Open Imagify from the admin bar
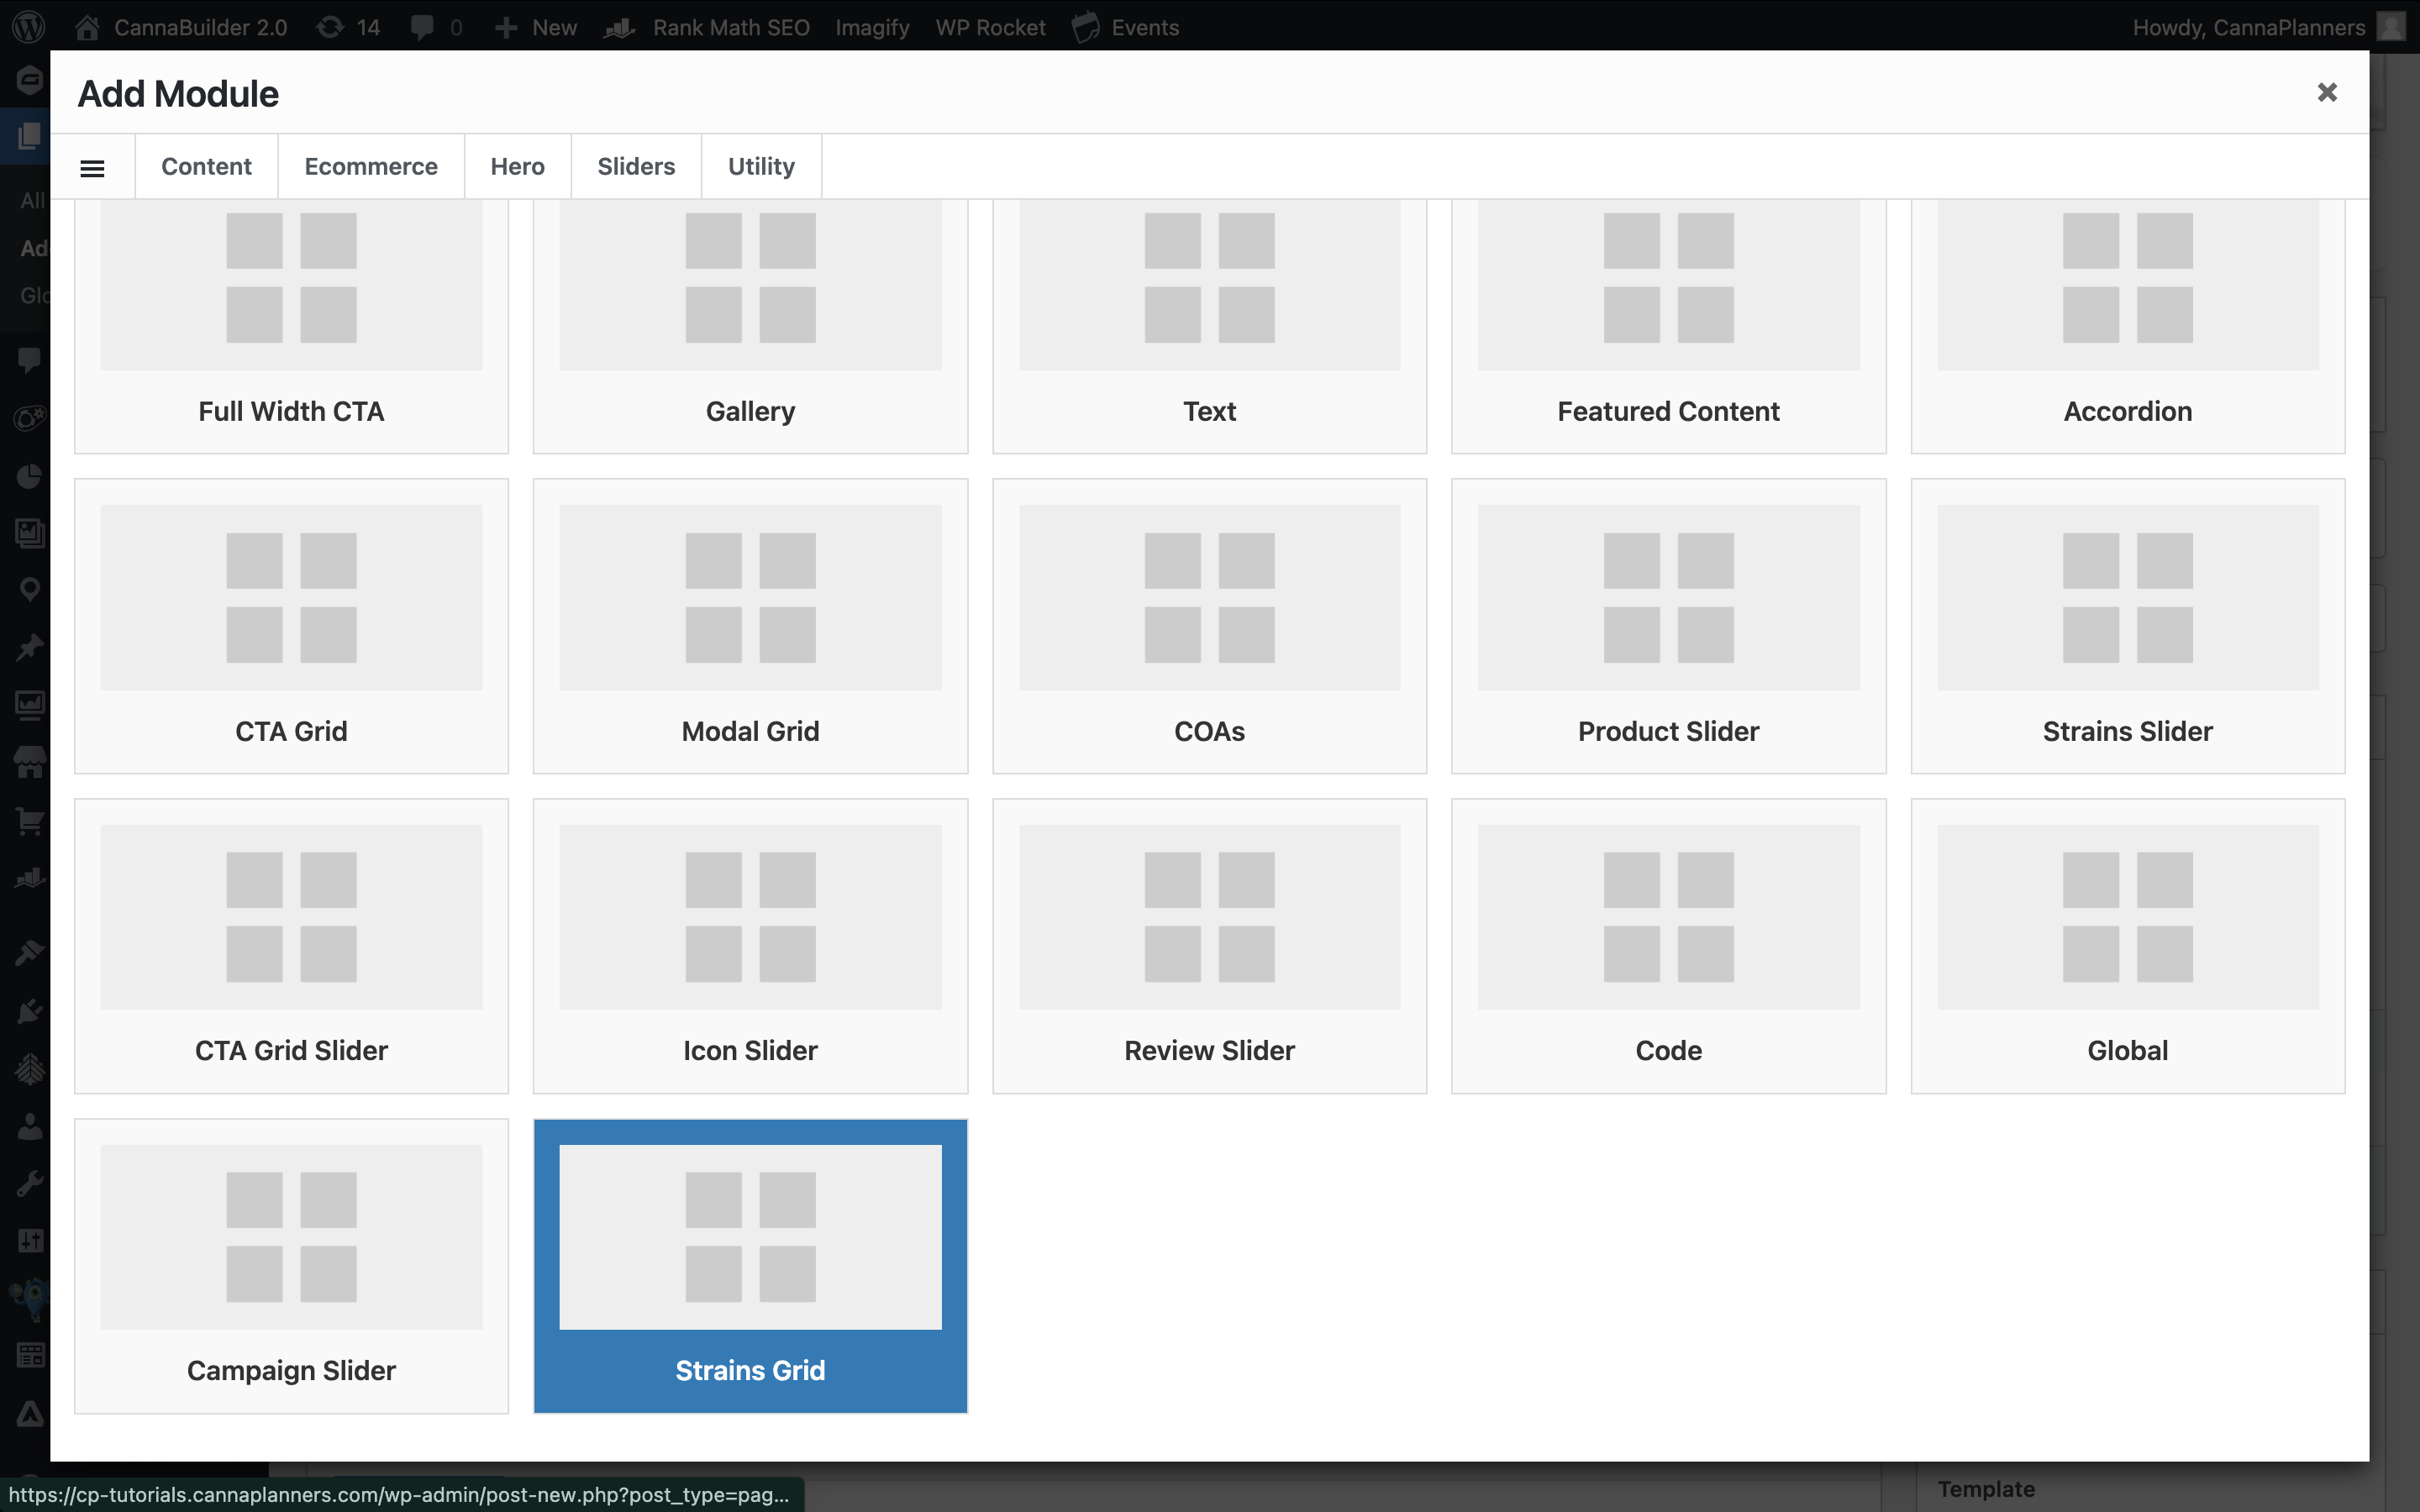The height and width of the screenshot is (1512, 2420). click(x=872, y=27)
